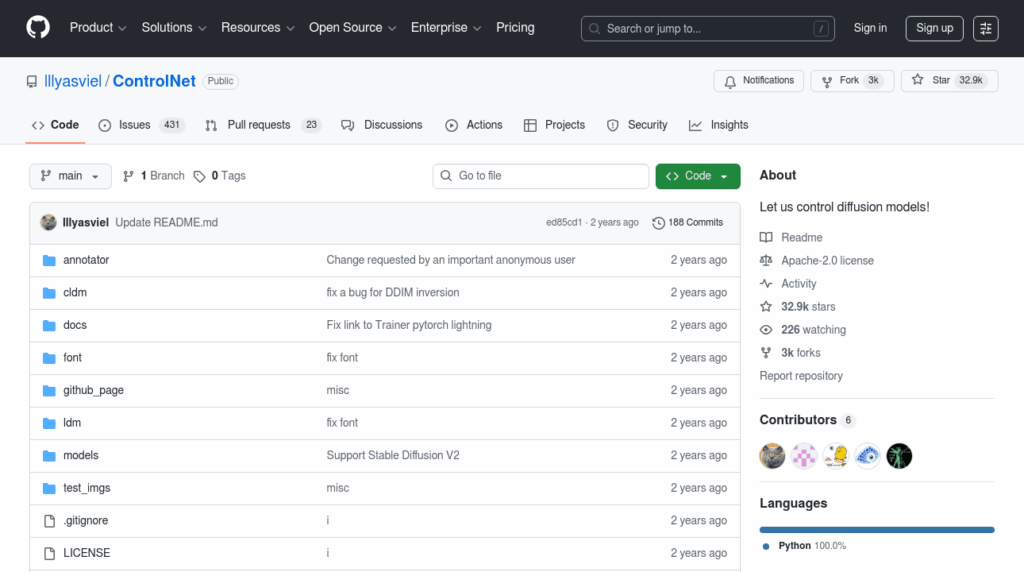The width and height of the screenshot is (1024, 572).
Task: Open 'fix a bug for DDIM inversion' commit
Action: (392, 293)
